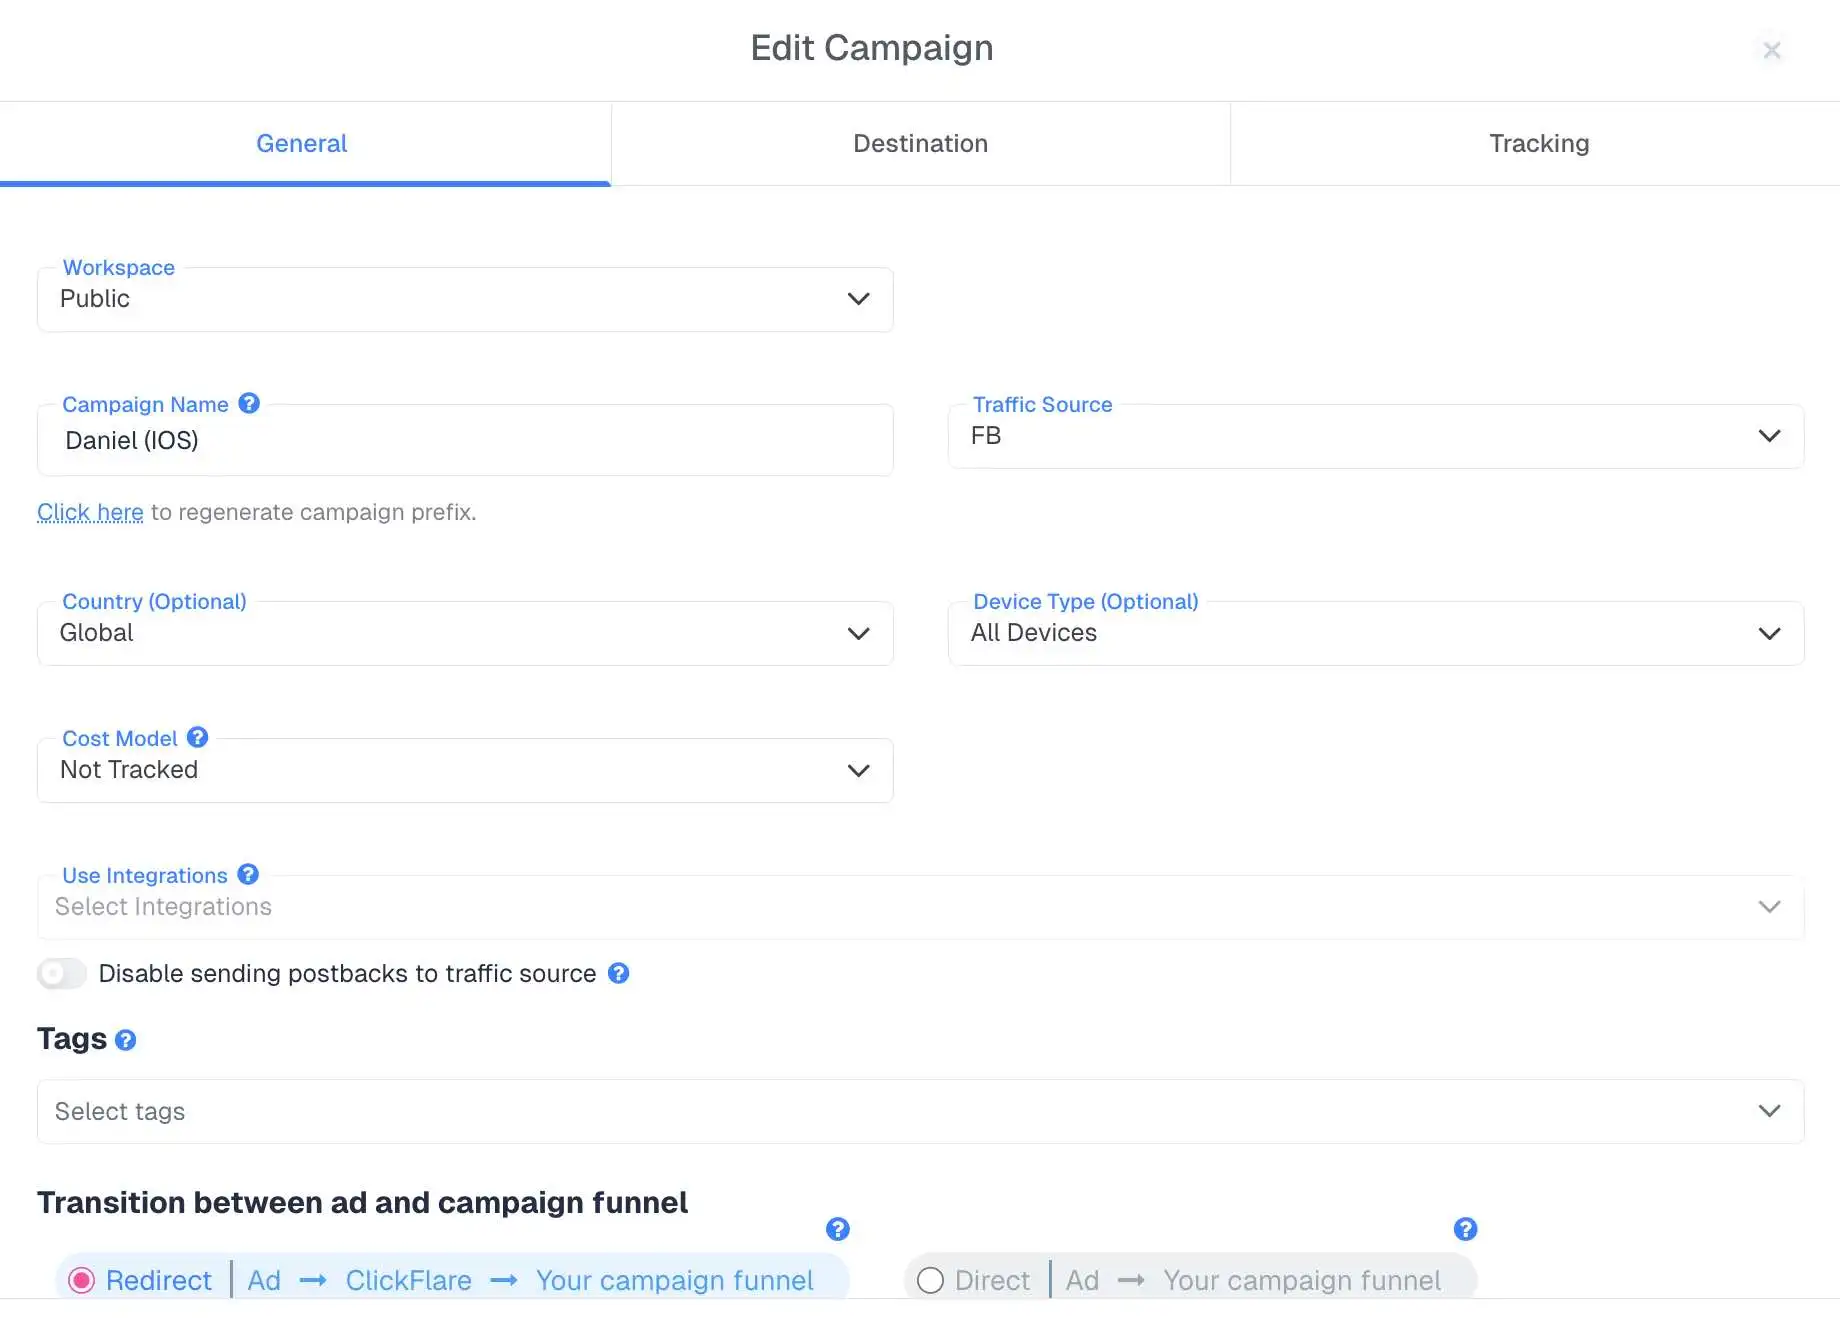
Task: Click help icon above Redirect option
Action: coord(838,1229)
